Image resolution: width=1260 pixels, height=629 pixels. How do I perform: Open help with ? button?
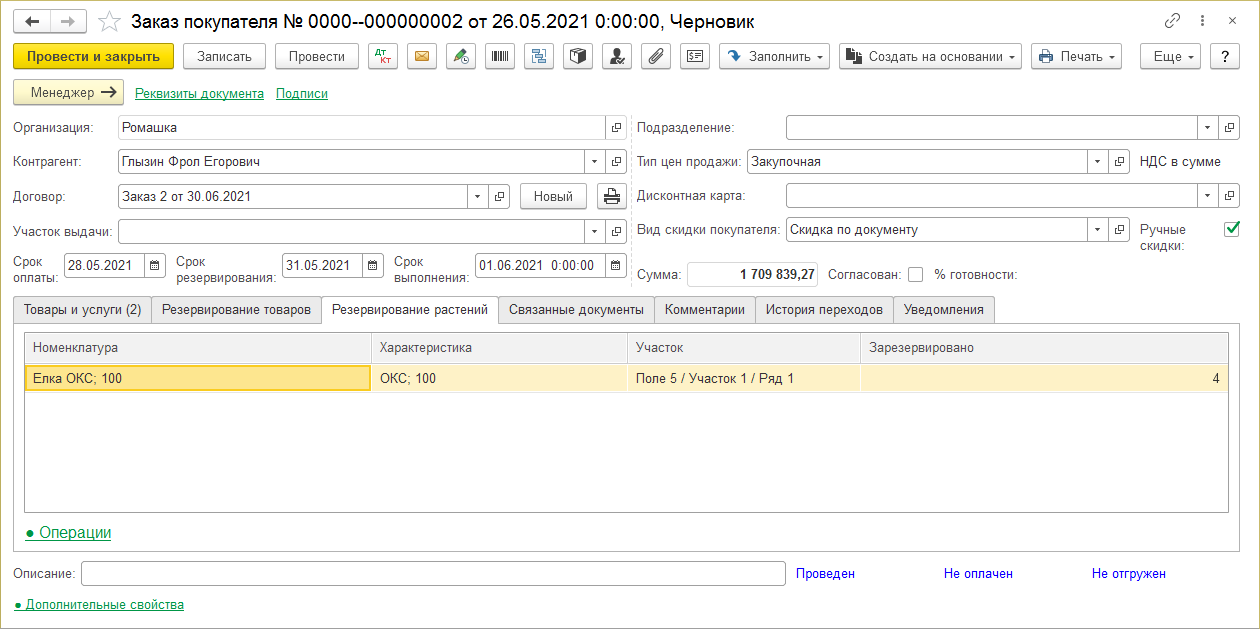click(1225, 57)
